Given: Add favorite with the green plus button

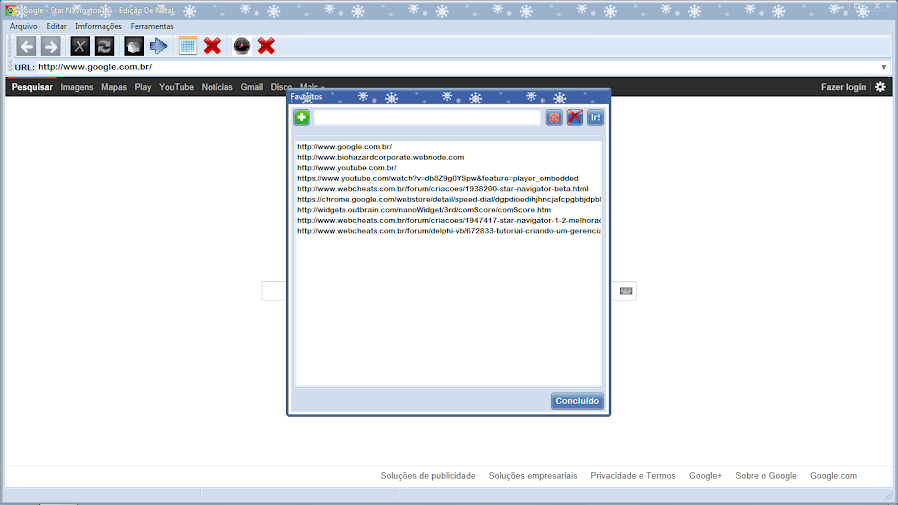Looking at the screenshot, I should point(302,117).
